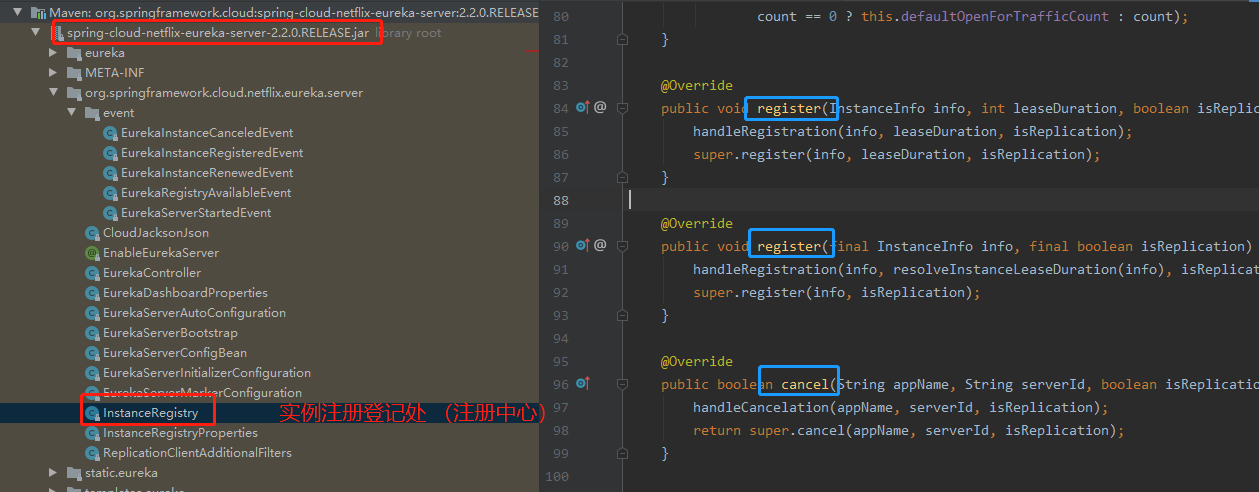Click the EurekaRegistryAvailableEvent class icon
The height and width of the screenshot is (492, 1259).
[x=111, y=193]
